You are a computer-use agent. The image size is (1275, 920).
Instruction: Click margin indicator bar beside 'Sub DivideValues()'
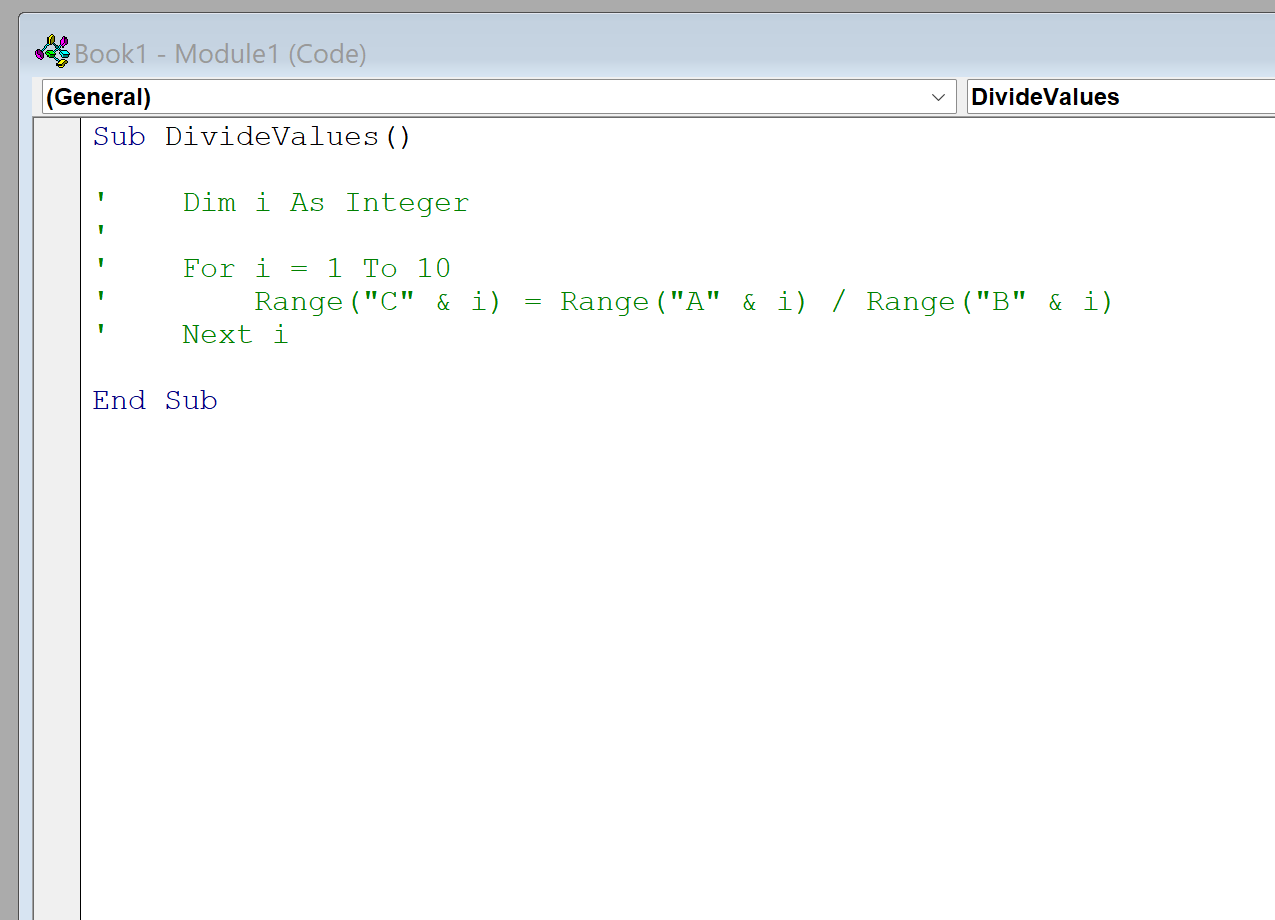(57, 137)
